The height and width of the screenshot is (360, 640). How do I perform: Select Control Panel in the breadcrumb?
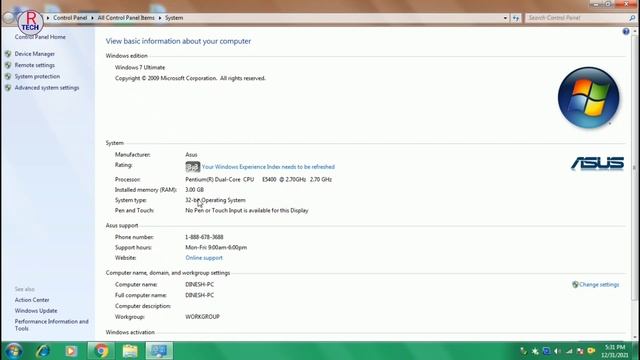(70, 18)
